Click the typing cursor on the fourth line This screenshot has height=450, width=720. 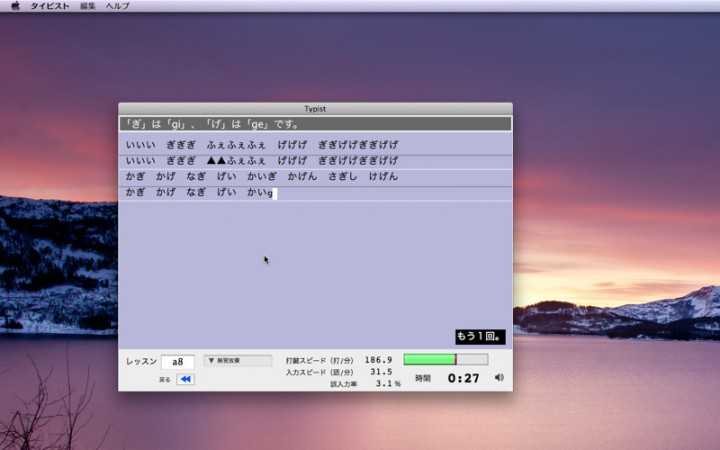click(274, 193)
